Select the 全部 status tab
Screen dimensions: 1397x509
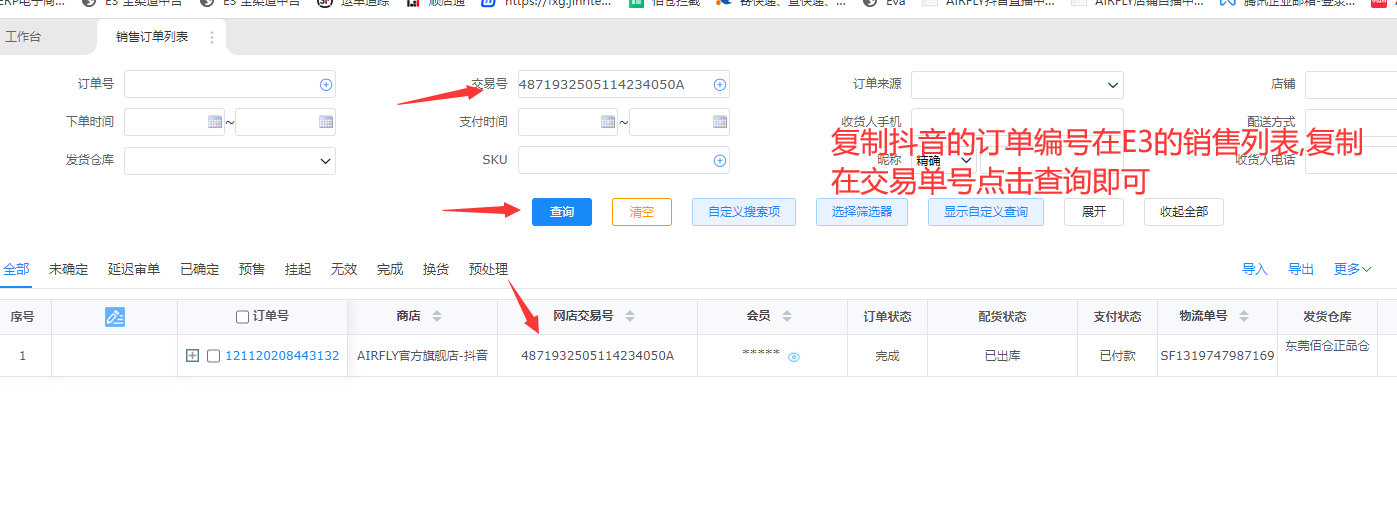pos(16,269)
